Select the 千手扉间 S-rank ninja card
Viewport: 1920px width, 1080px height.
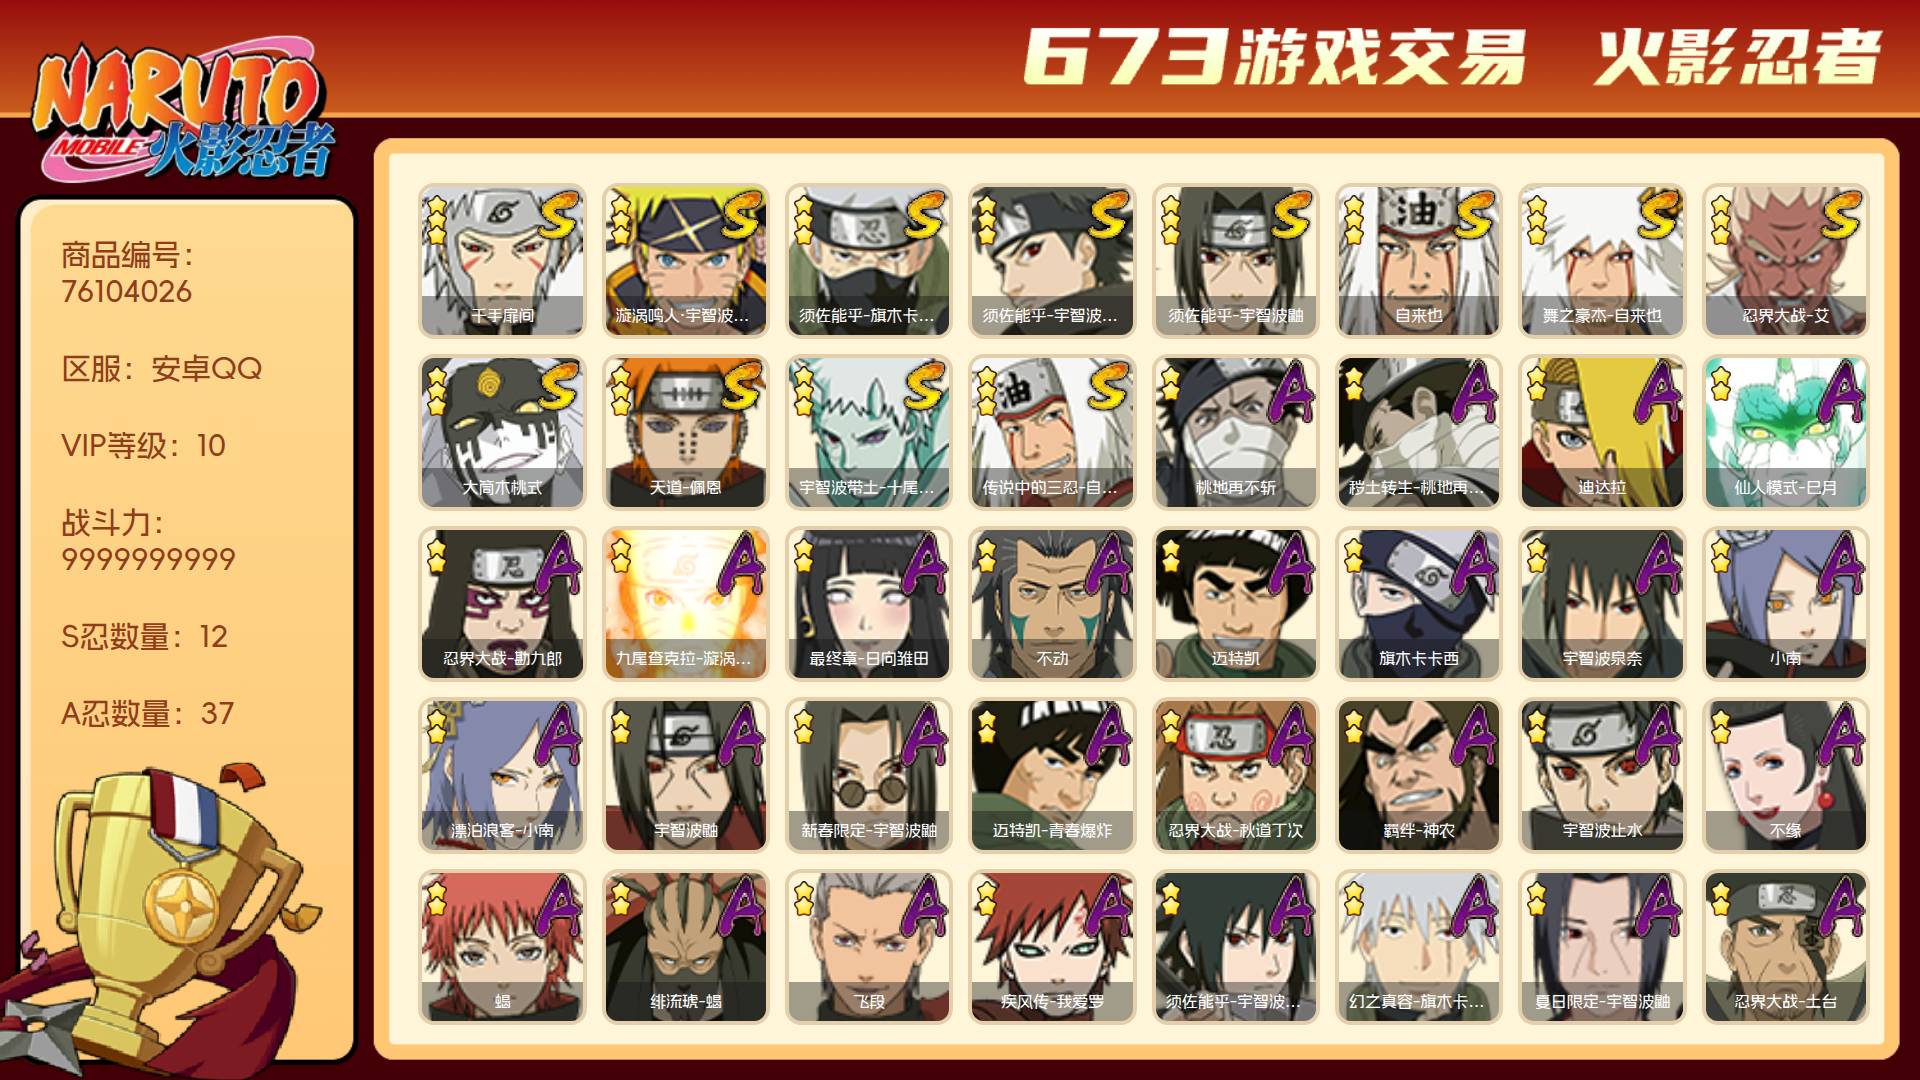point(502,260)
